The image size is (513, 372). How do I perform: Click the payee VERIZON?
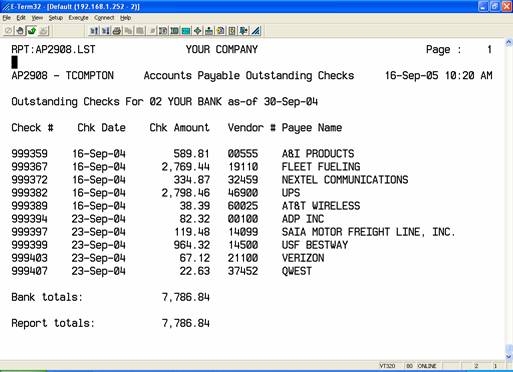303,258
